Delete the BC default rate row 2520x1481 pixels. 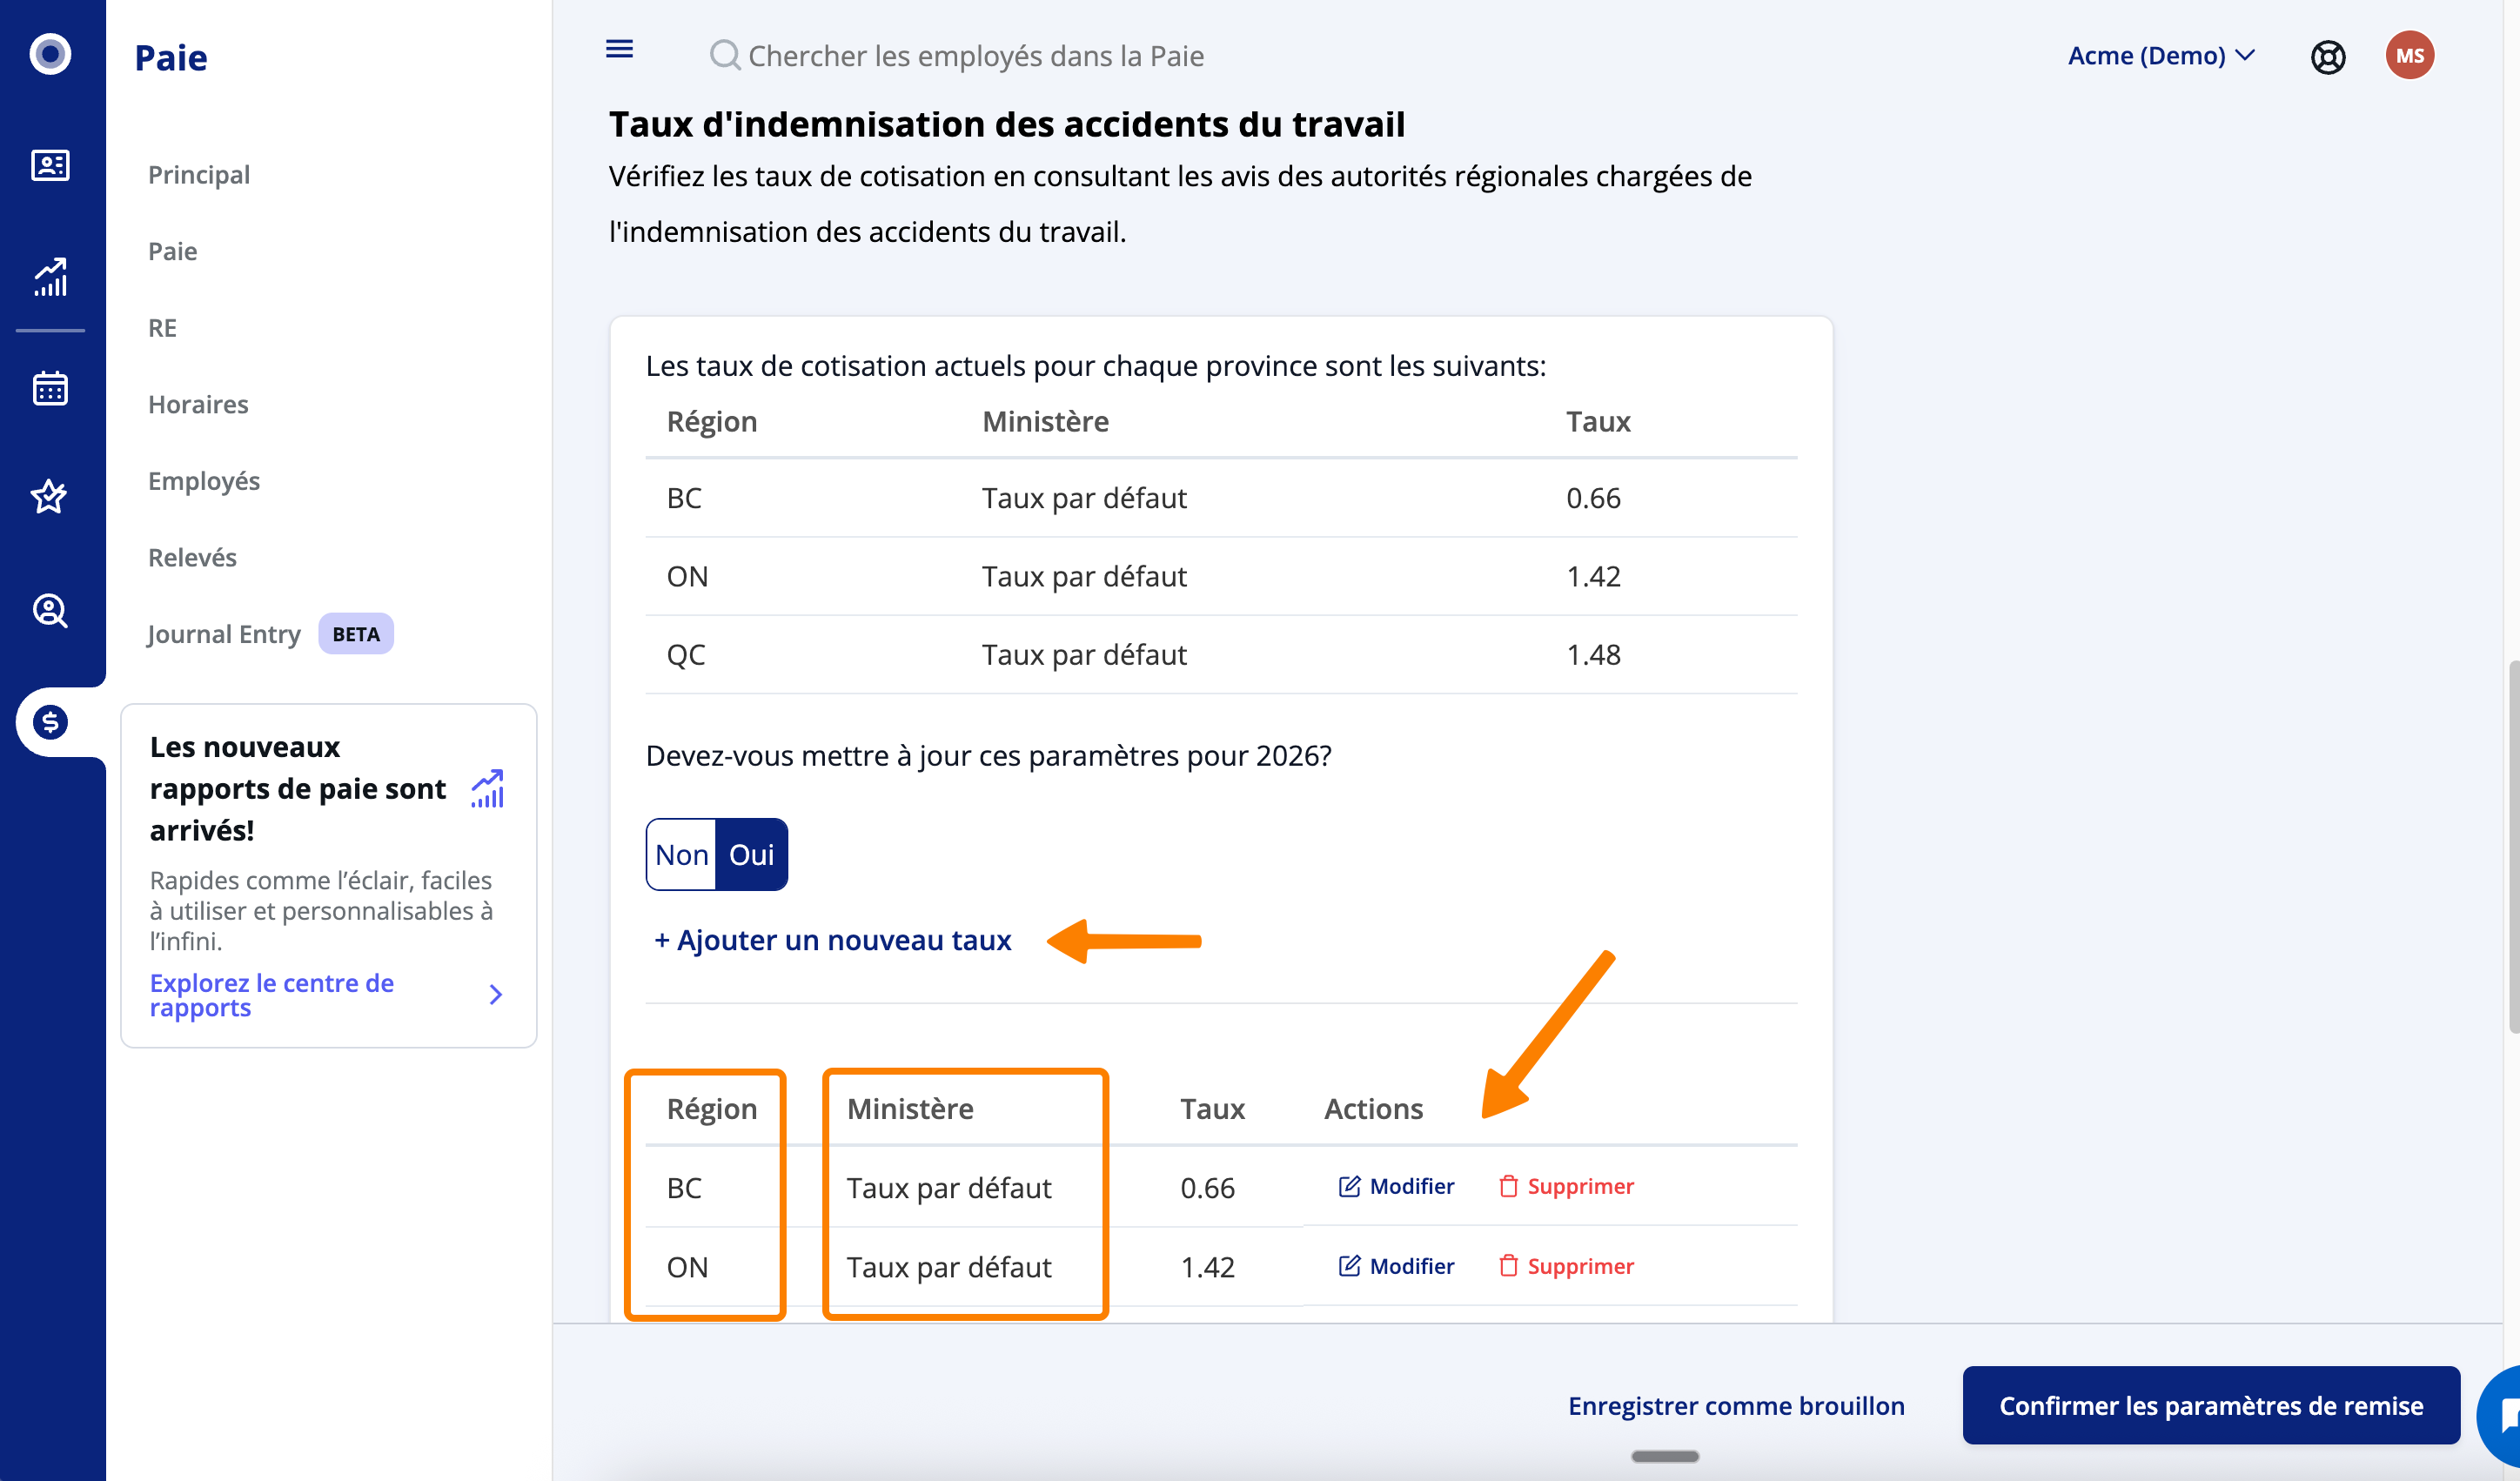pos(1566,1186)
